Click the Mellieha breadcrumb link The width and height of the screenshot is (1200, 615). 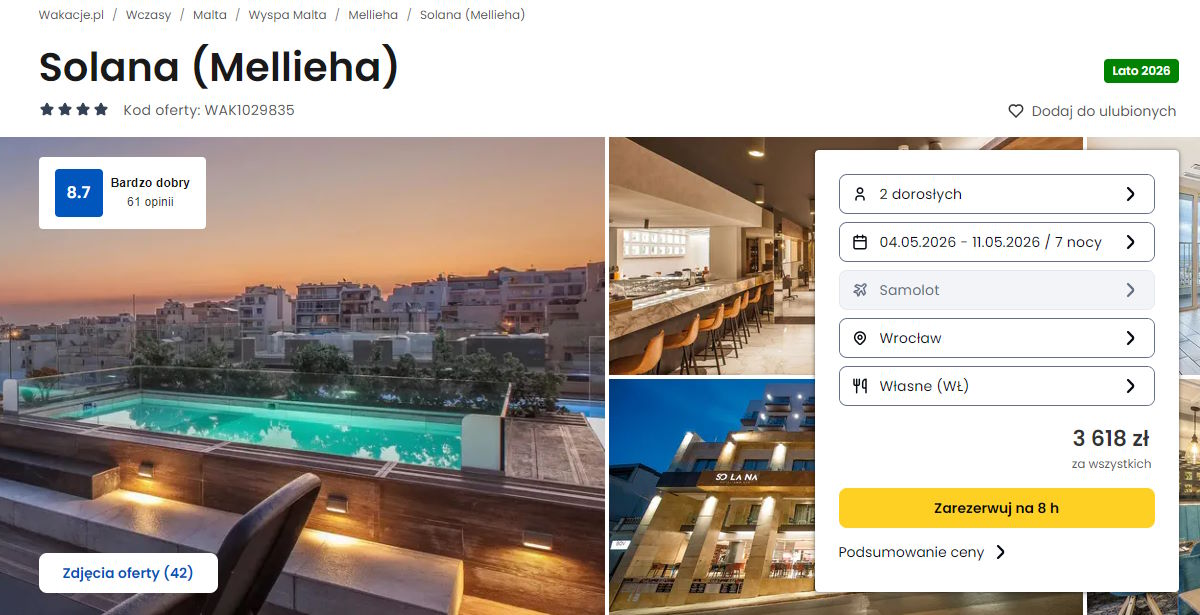tap(373, 15)
